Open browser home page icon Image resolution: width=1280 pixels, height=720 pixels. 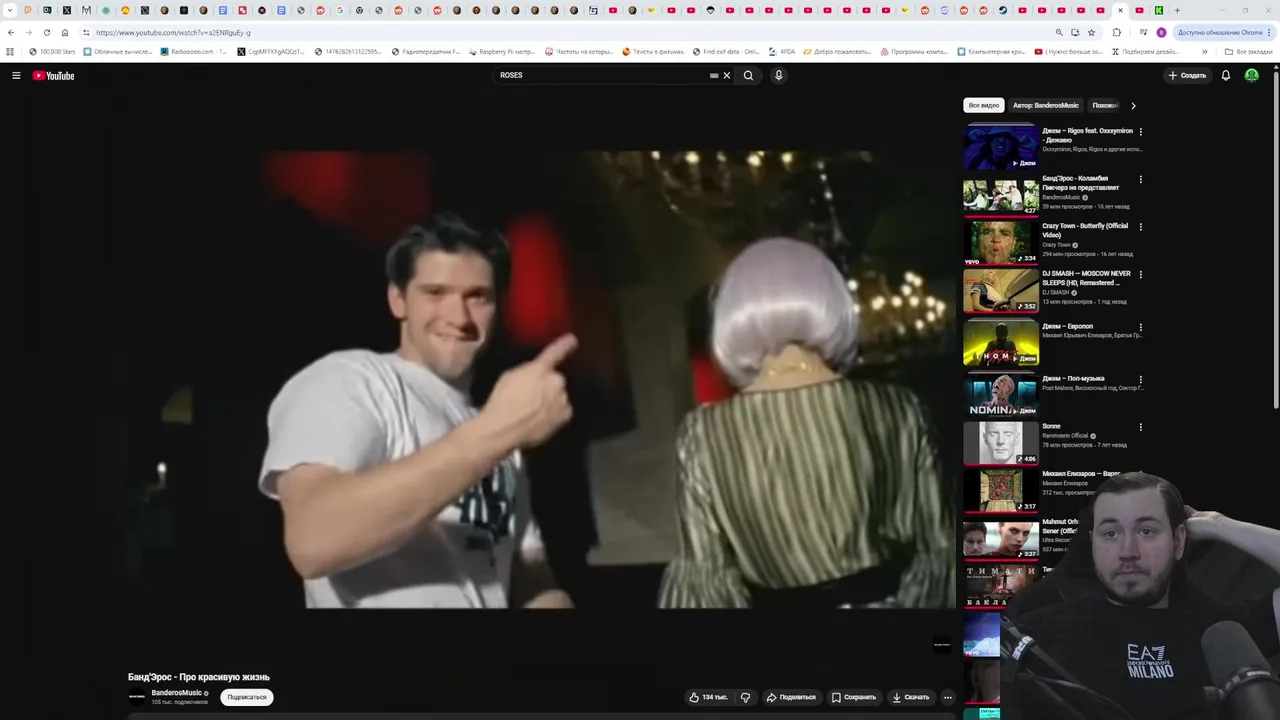tap(65, 32)
